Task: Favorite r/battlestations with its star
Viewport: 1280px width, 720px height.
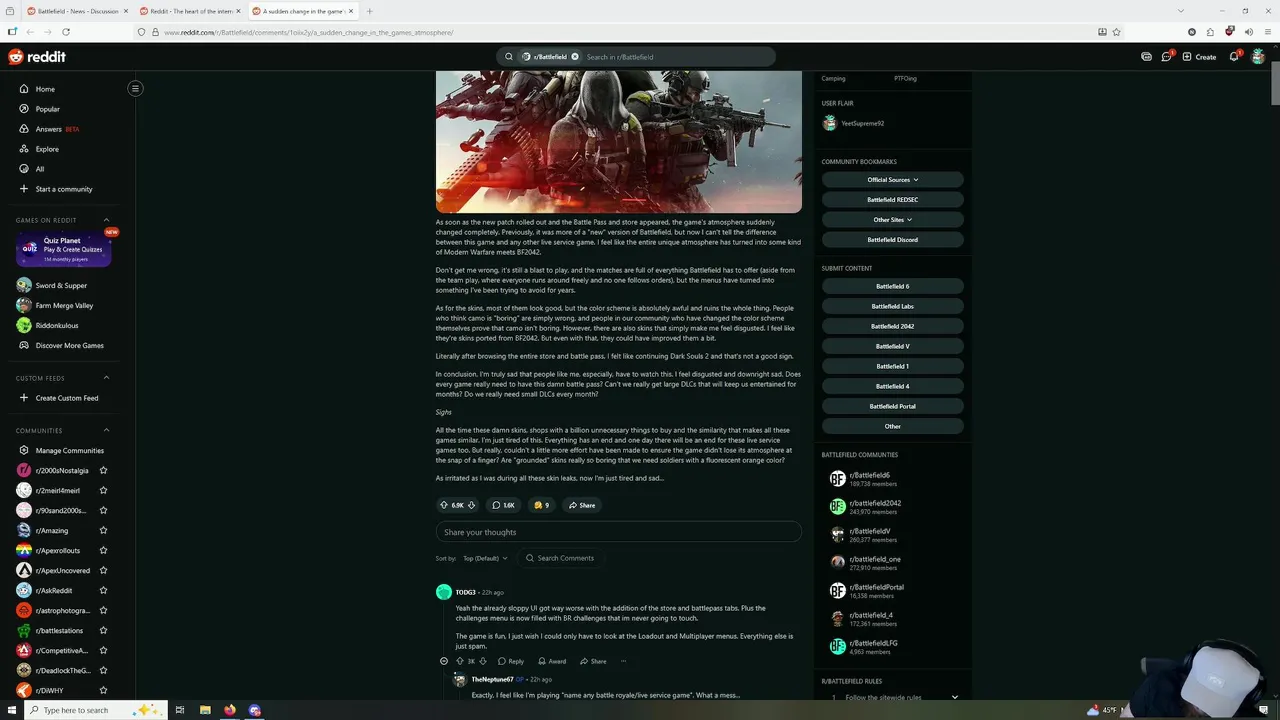Action: [x=103, y=630]
